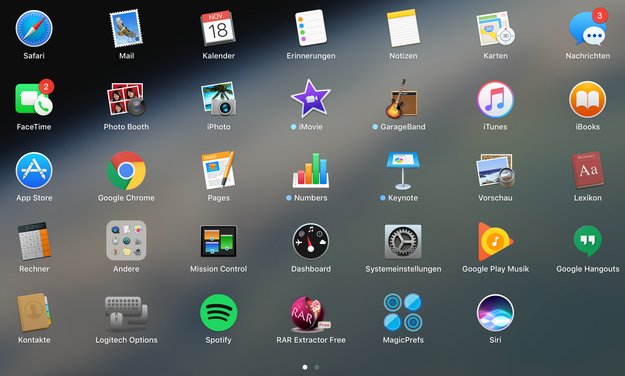Viewport: 625px width, 376px height.
Task: Click the "Mission Control" label text
Action: tap(218, 269)
